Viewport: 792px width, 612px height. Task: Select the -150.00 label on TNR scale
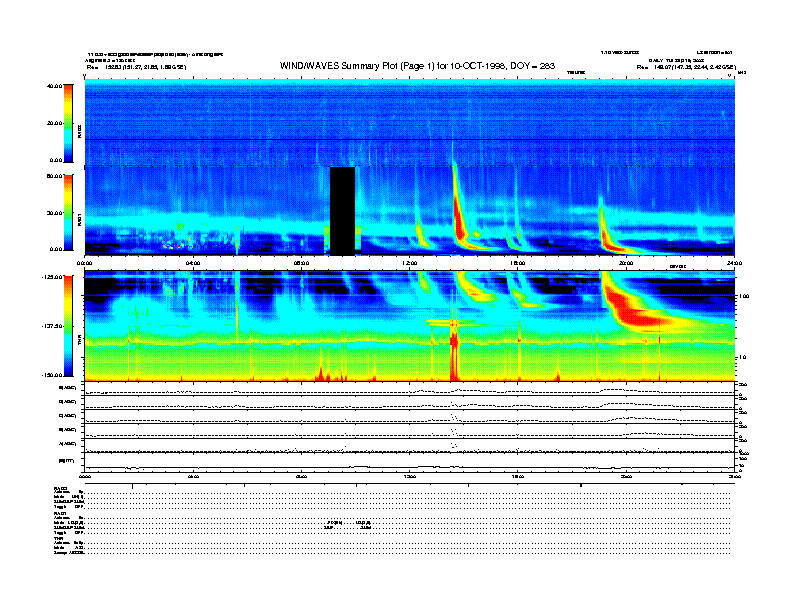pos(53,375)
